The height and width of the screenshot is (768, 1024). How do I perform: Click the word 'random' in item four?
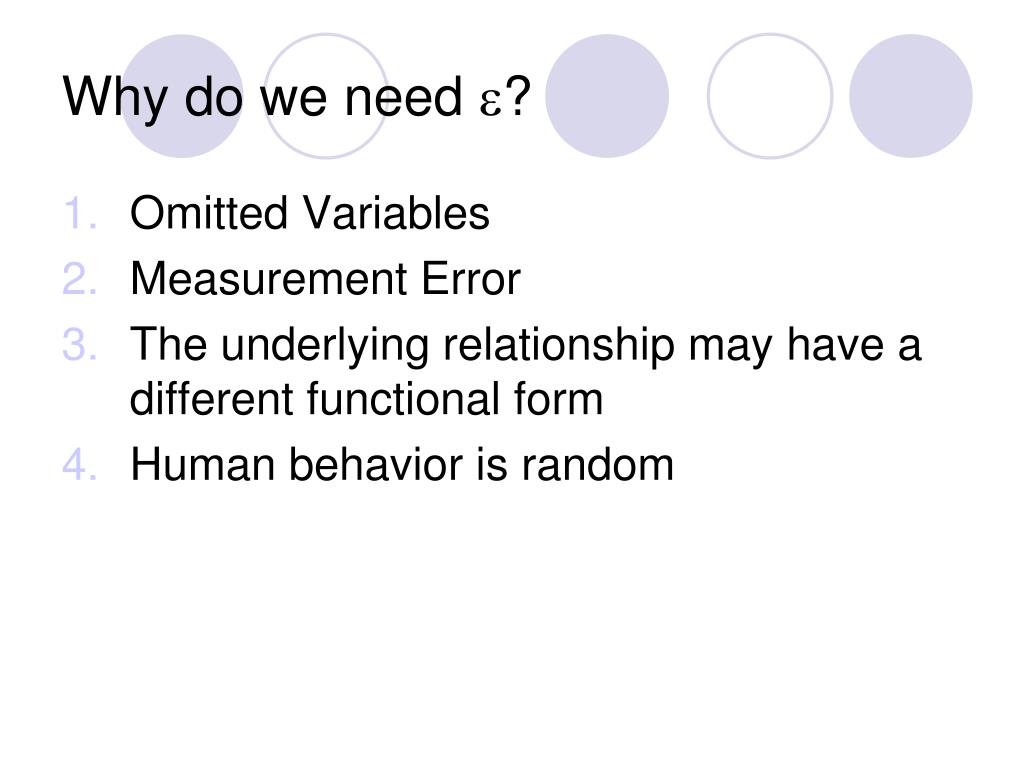click(597, 465)
